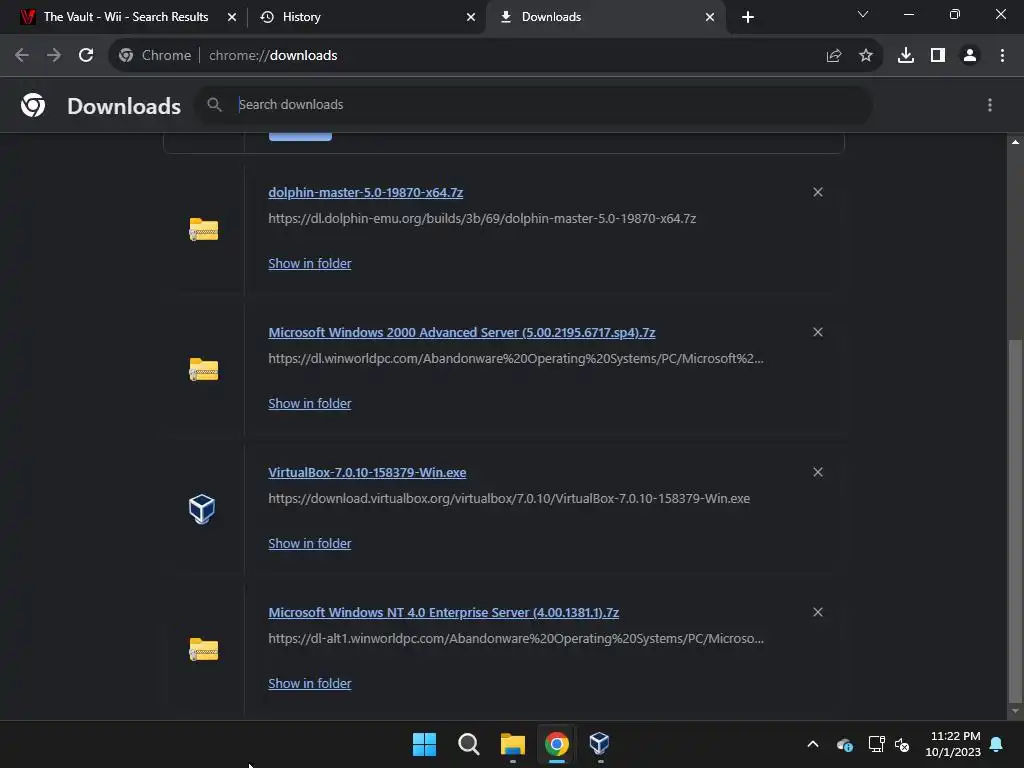Click the scrollbar down arrow
The width and height of the screenshot is (1024, 768).
pyautogui.click(x=1014, y=711)
